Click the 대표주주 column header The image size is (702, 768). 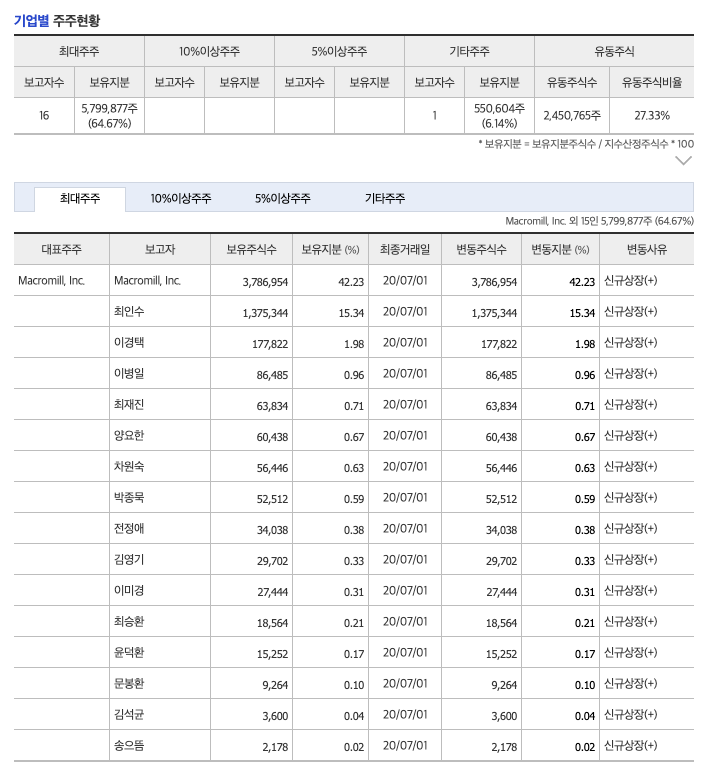(61, 250)
